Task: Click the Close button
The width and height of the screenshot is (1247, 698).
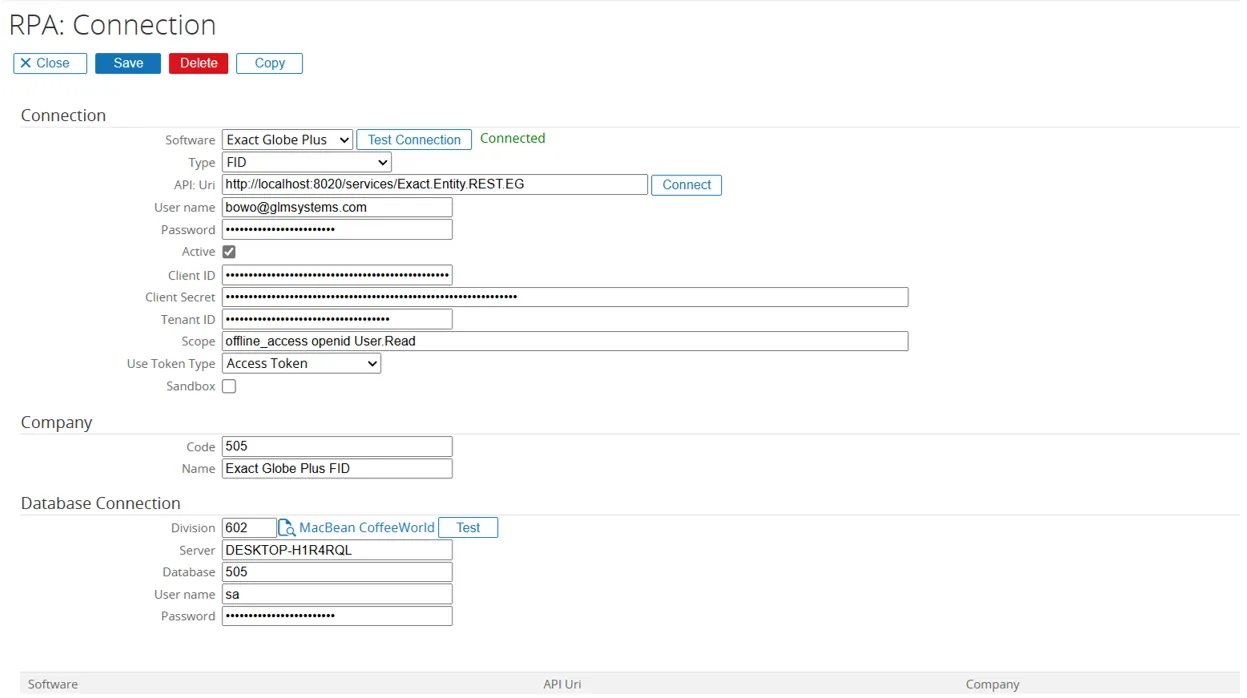Action: [x=50, y=63]
